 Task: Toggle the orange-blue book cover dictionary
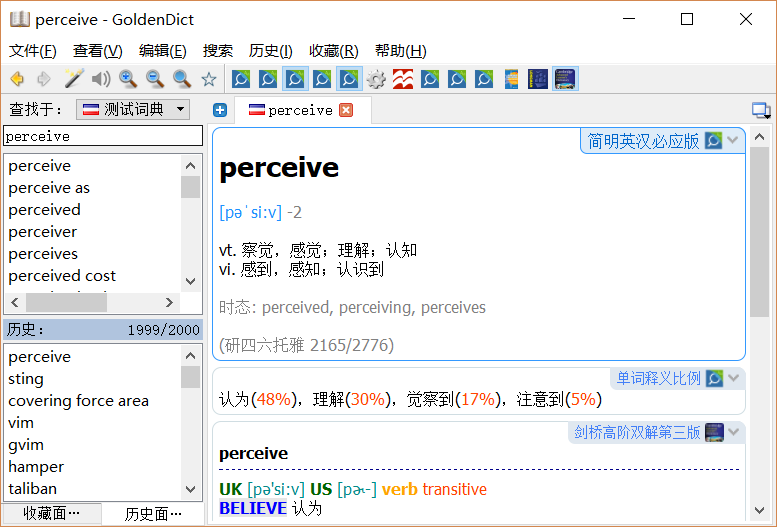[x=511, y=79]
